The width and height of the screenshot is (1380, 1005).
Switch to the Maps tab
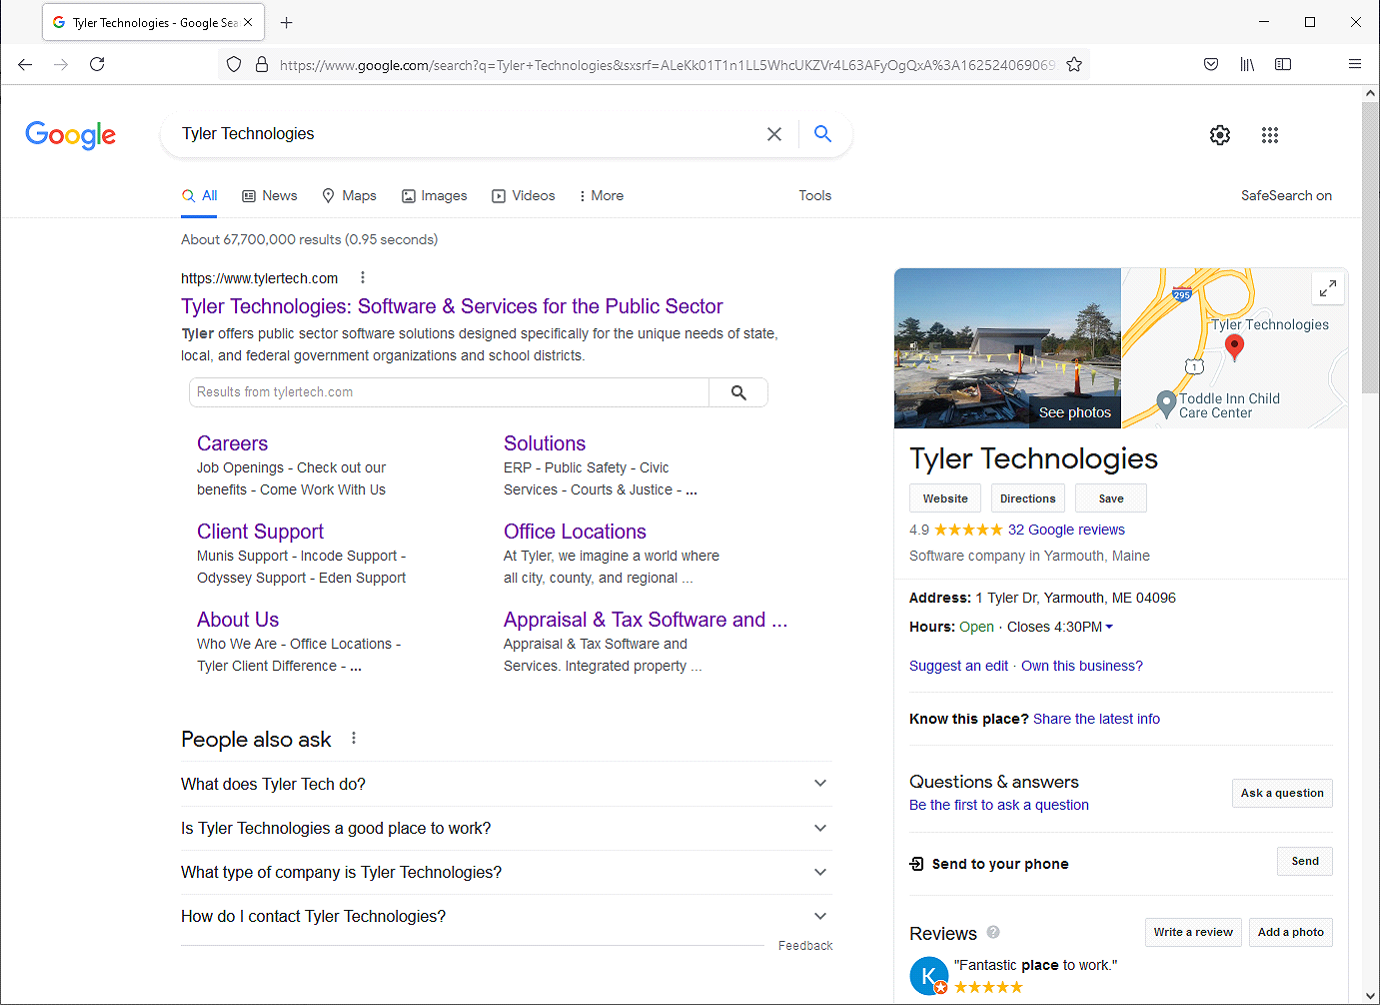click(349, 196)
